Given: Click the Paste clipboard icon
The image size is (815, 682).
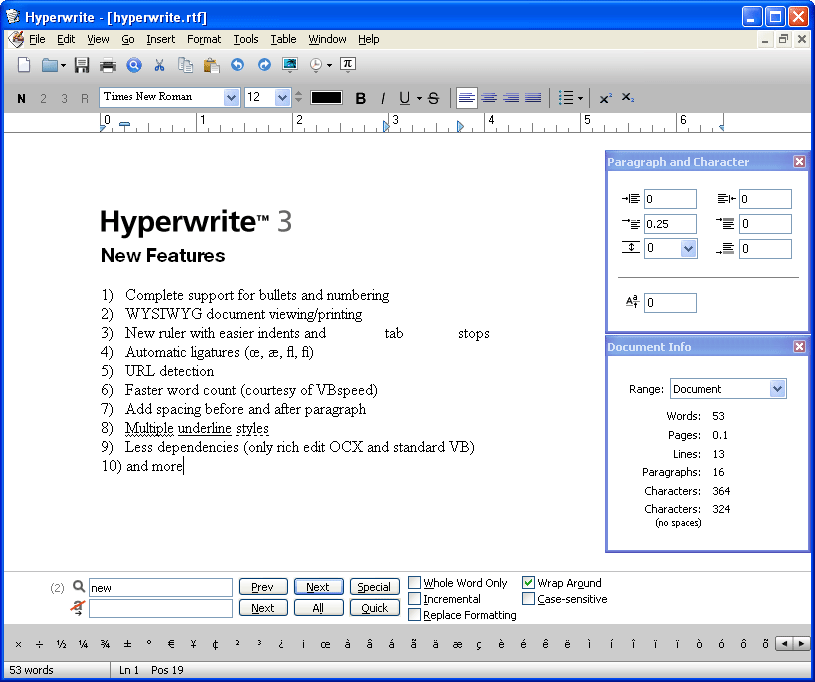Looking at the screenshot, I should pyautogui.click(x=211, y=65).
